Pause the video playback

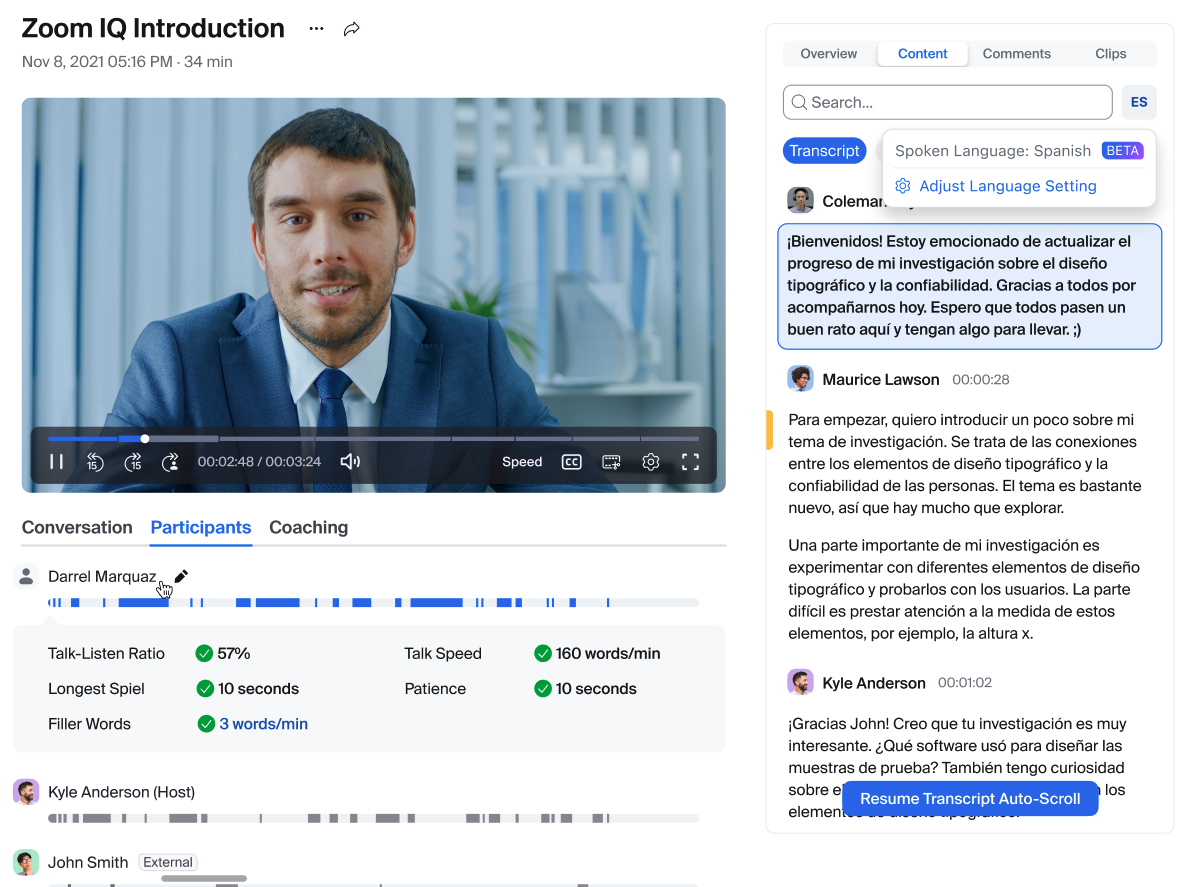coord(57,461)
